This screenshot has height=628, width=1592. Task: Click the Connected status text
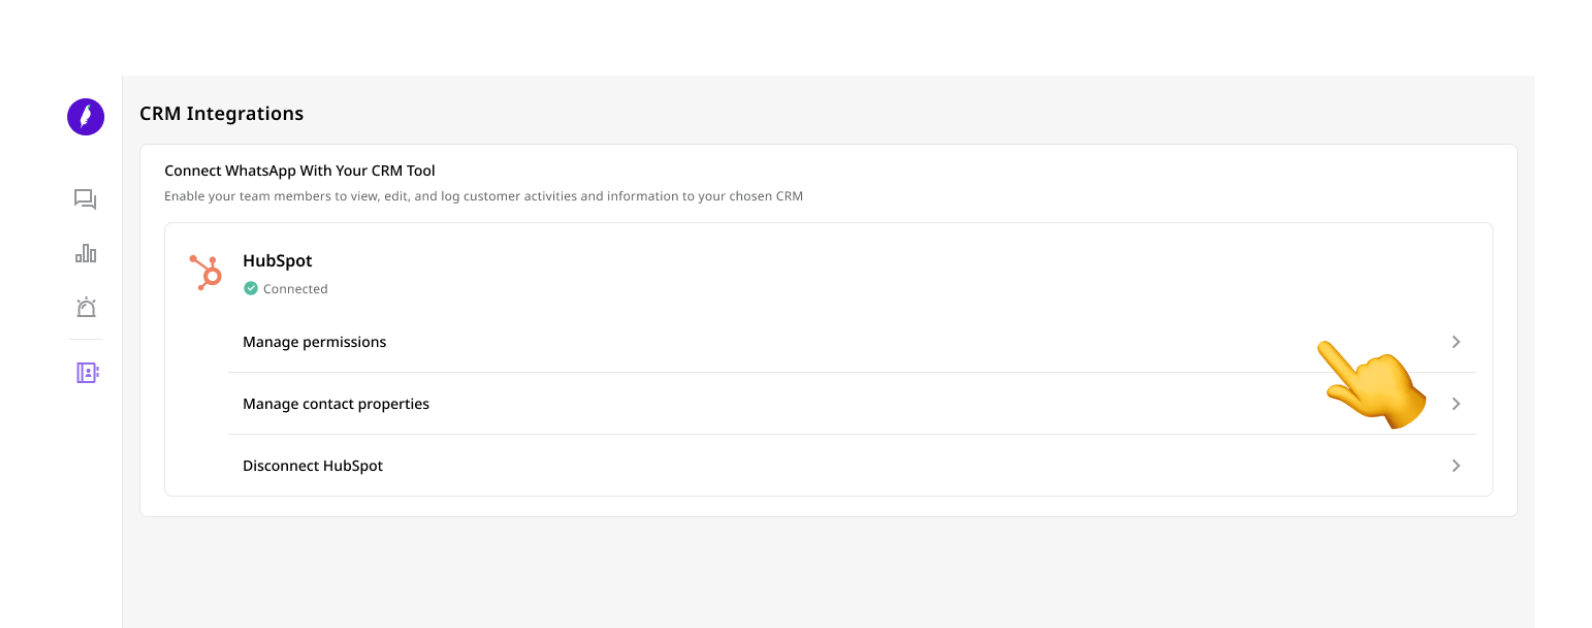(296, 289)
